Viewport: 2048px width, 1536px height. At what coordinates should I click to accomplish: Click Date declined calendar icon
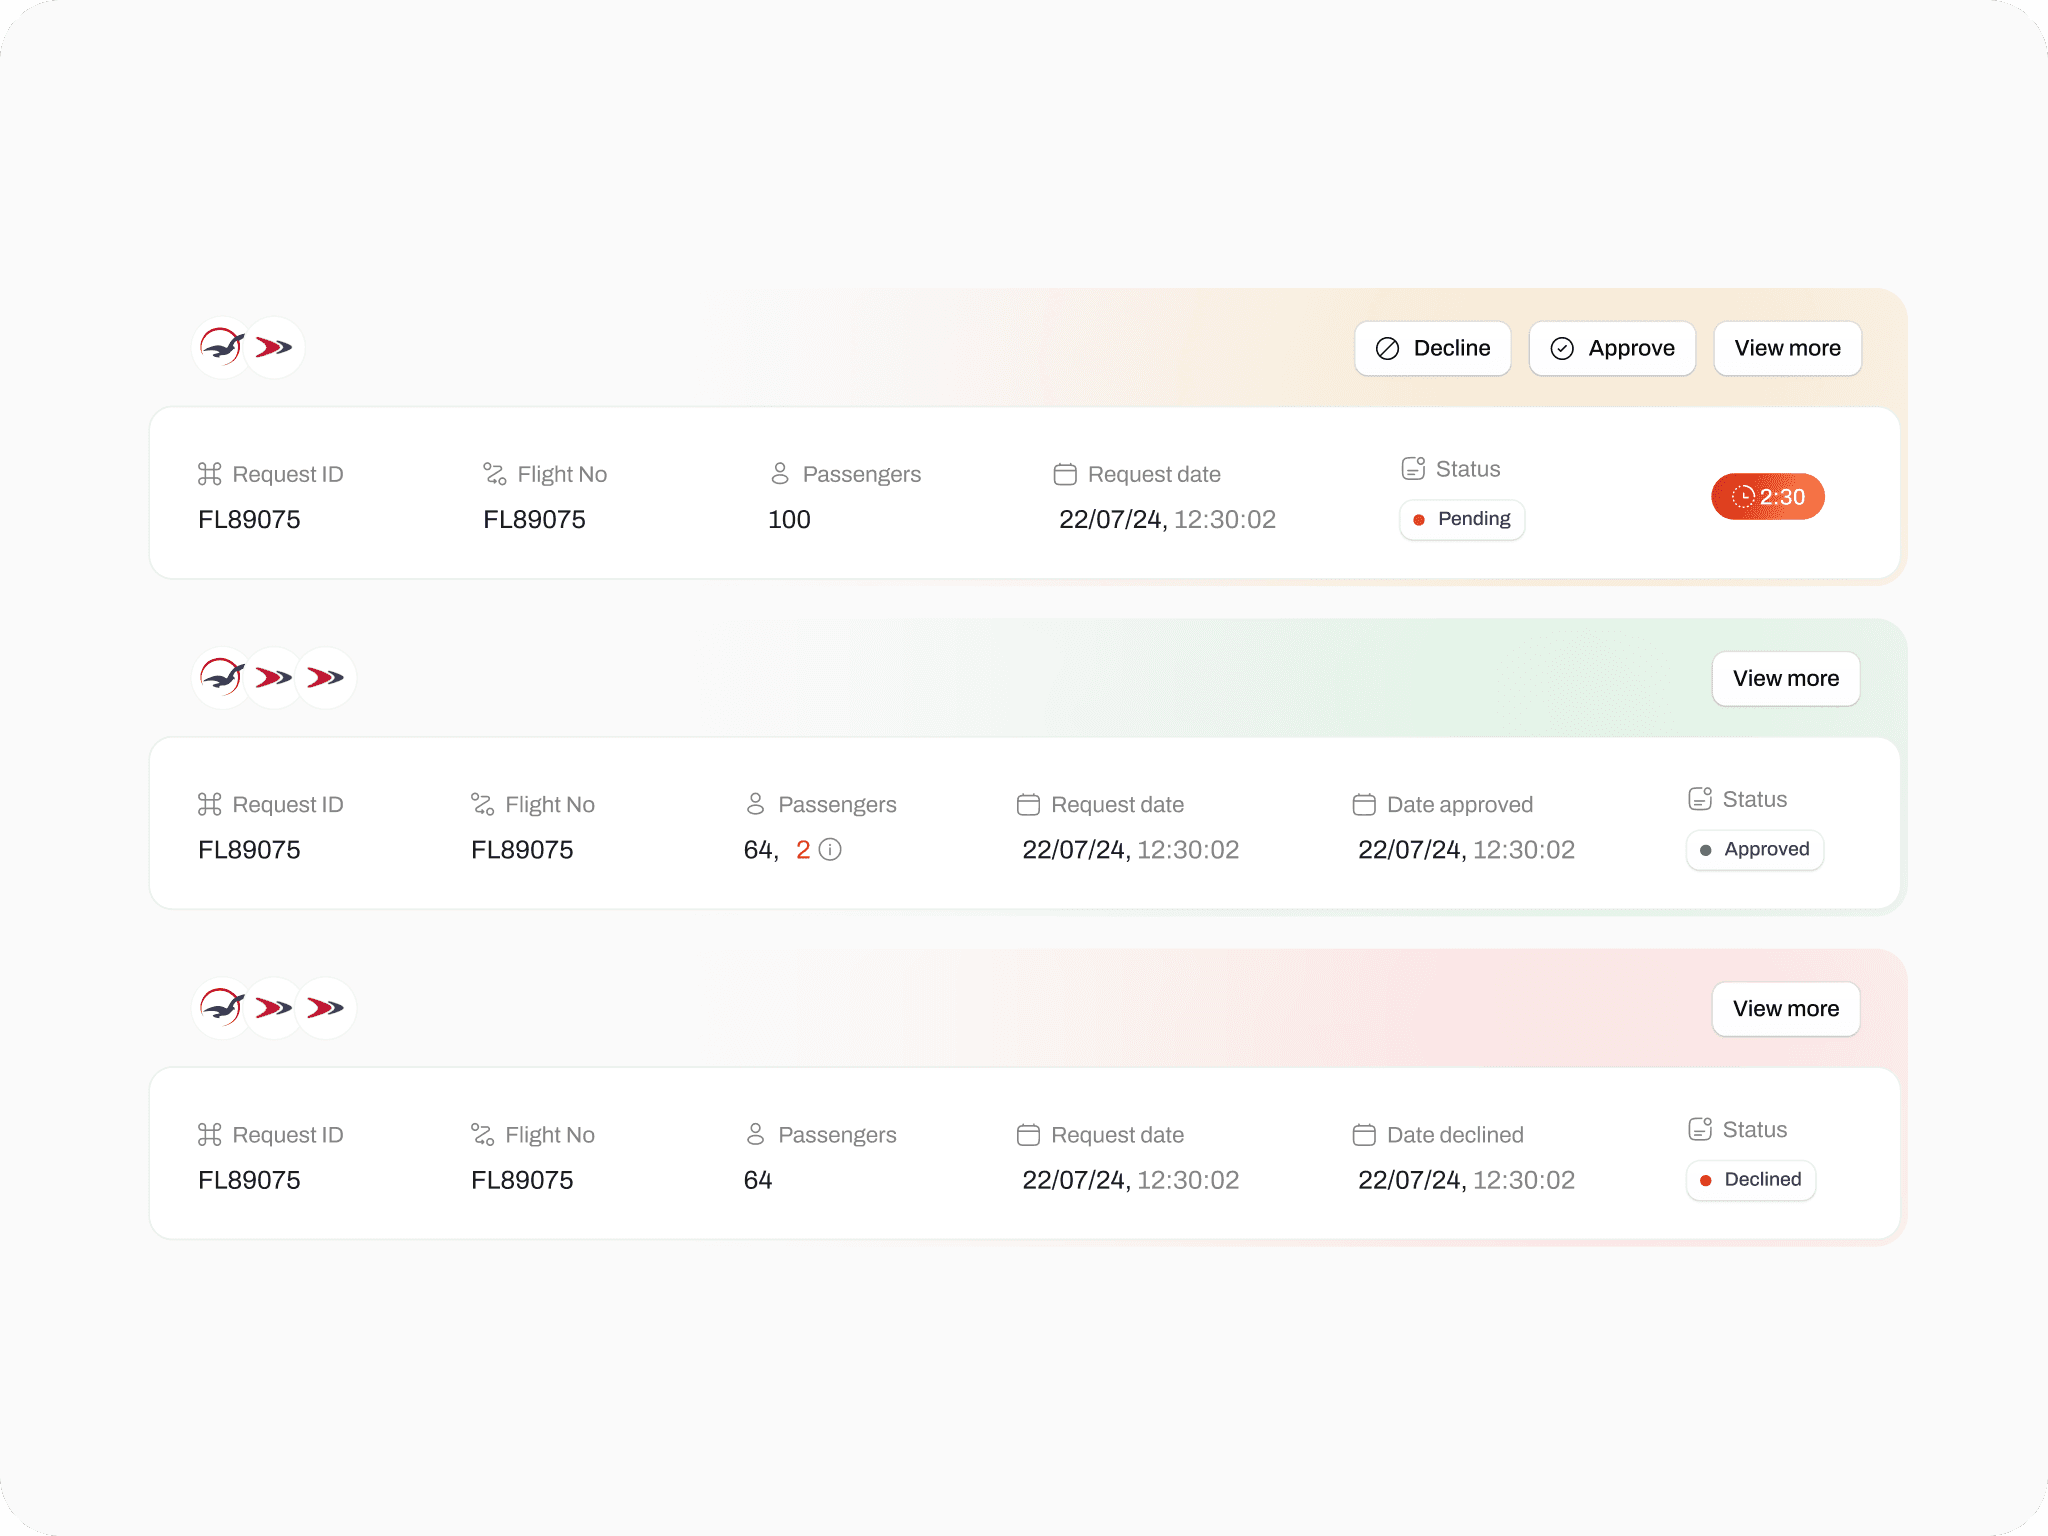tap(1364, 1135)
